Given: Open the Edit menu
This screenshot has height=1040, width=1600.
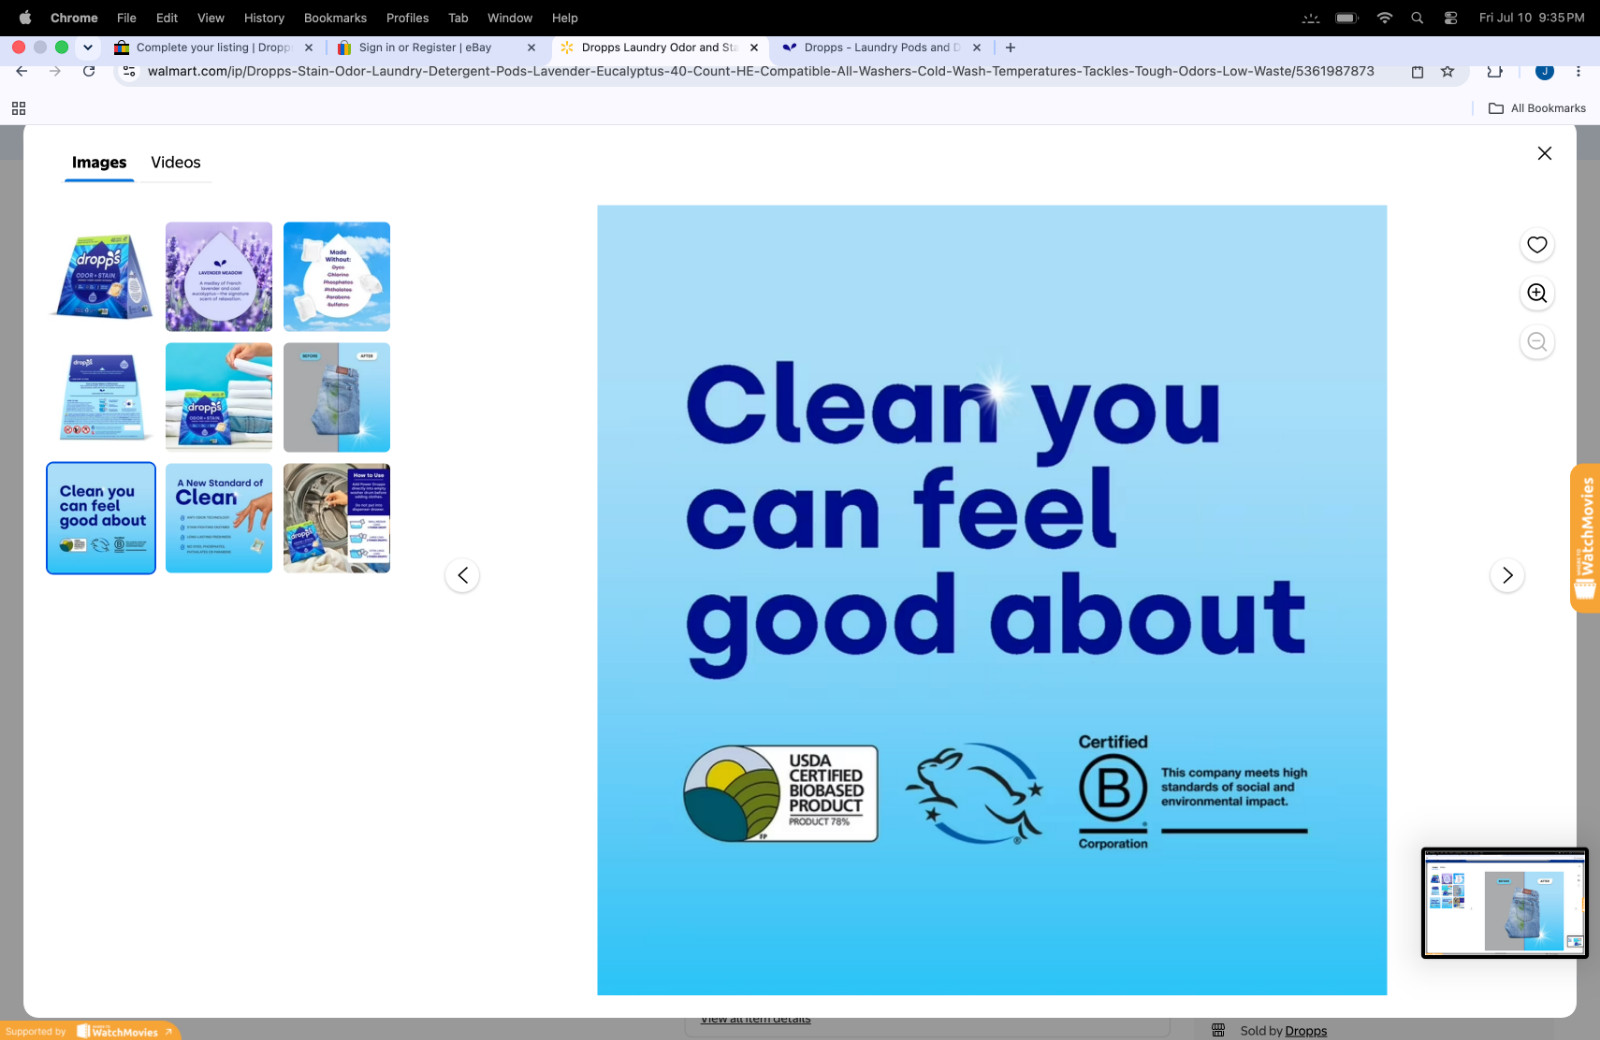Looking at the screenshot, I should [167, 18].
